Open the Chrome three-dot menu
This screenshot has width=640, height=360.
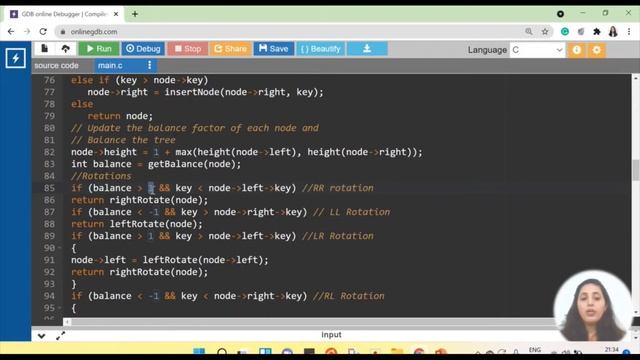629,31
